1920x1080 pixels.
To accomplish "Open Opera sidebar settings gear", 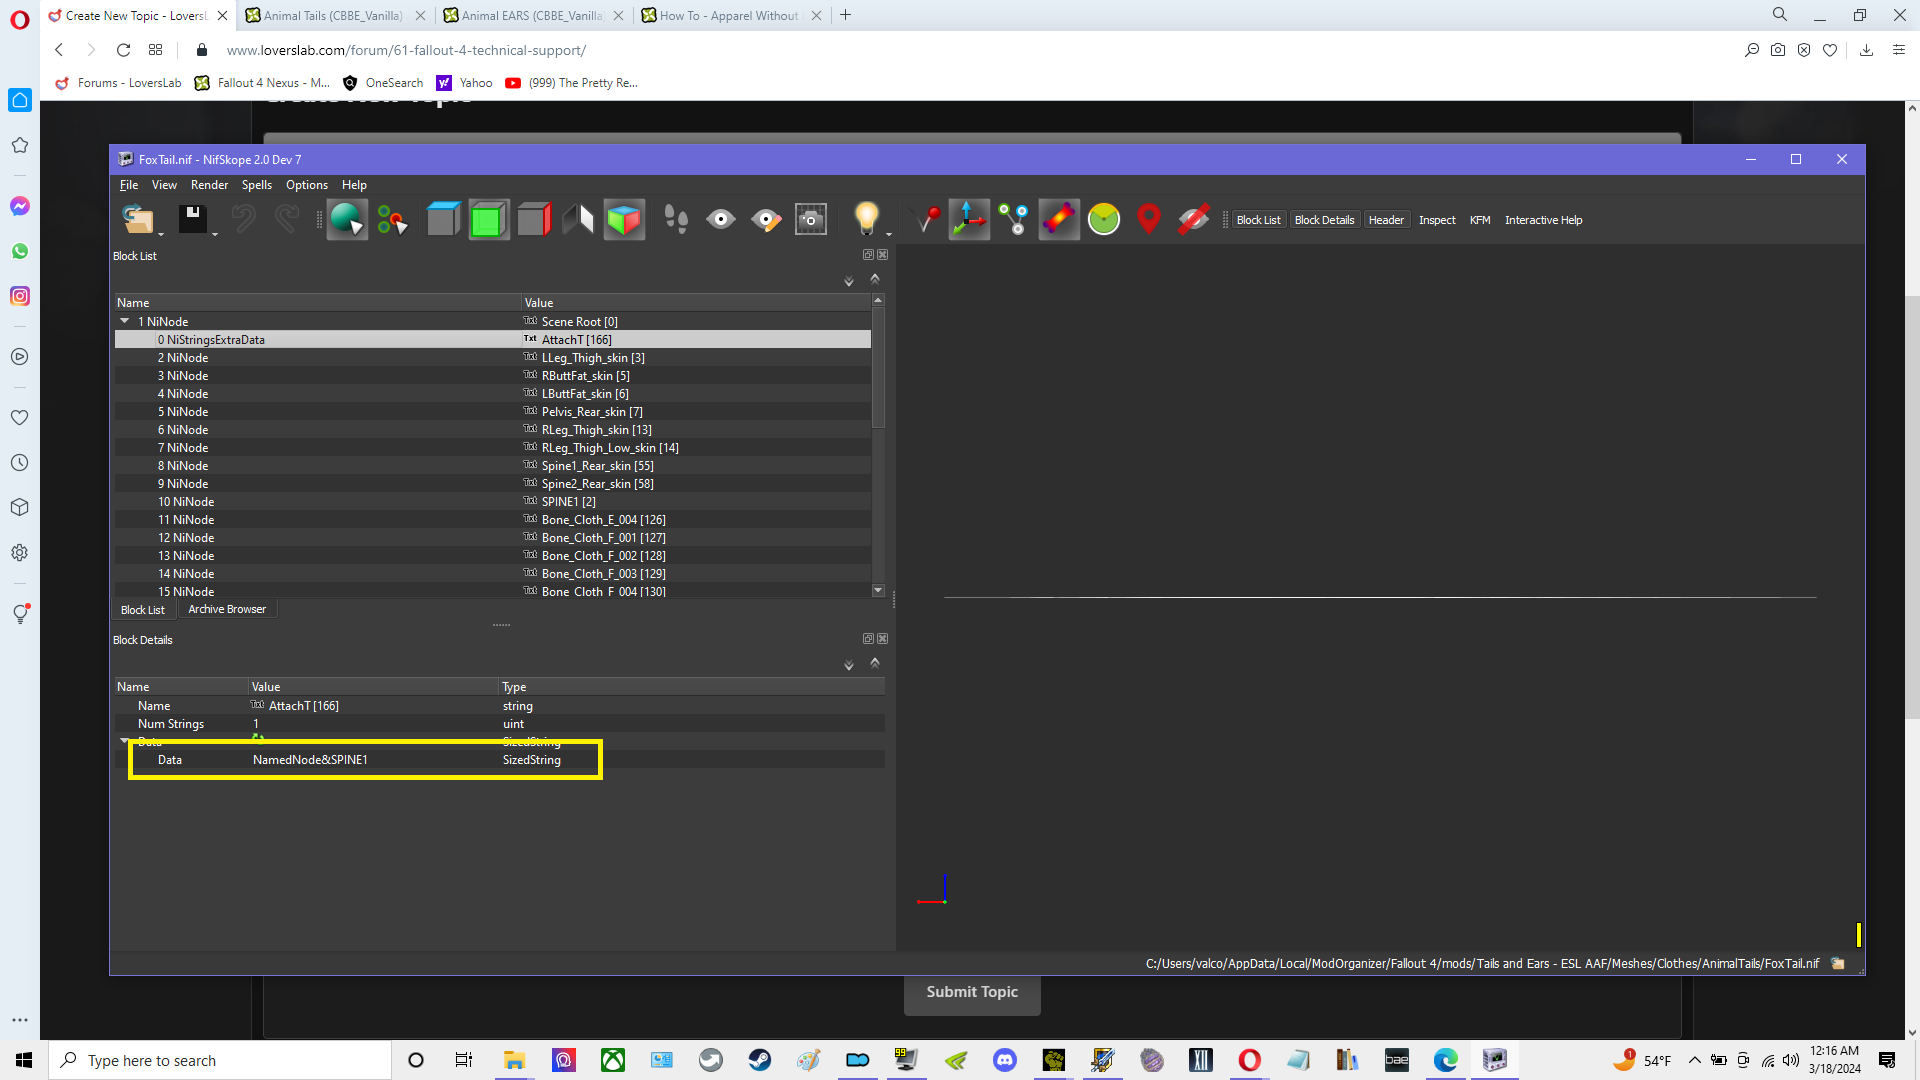I will (x=20, y=553).
